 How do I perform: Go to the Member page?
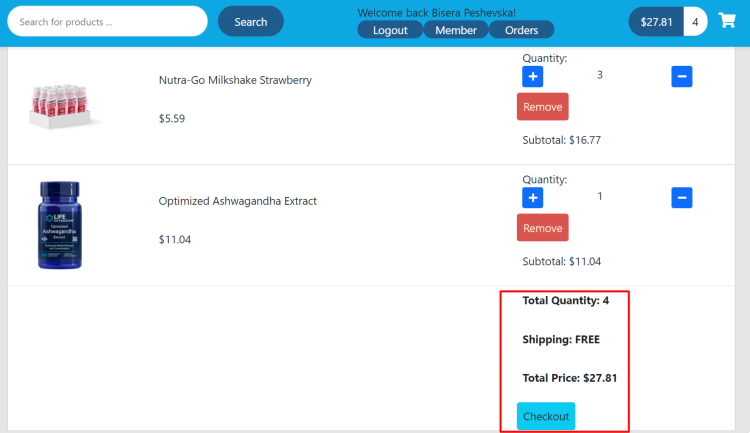click(455, 30)
